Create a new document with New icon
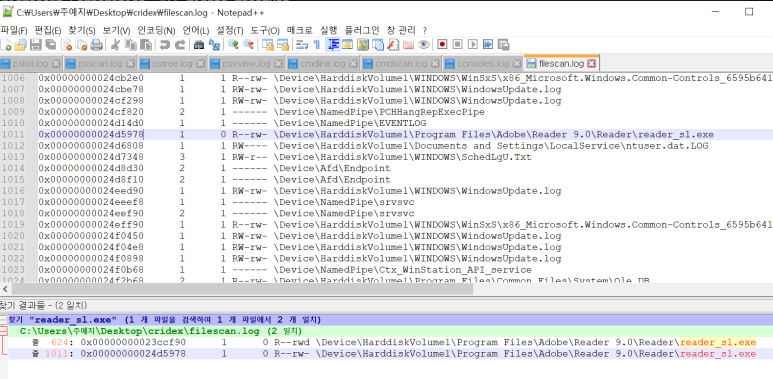Screen dimensions: 773x379 pos(6,45)
